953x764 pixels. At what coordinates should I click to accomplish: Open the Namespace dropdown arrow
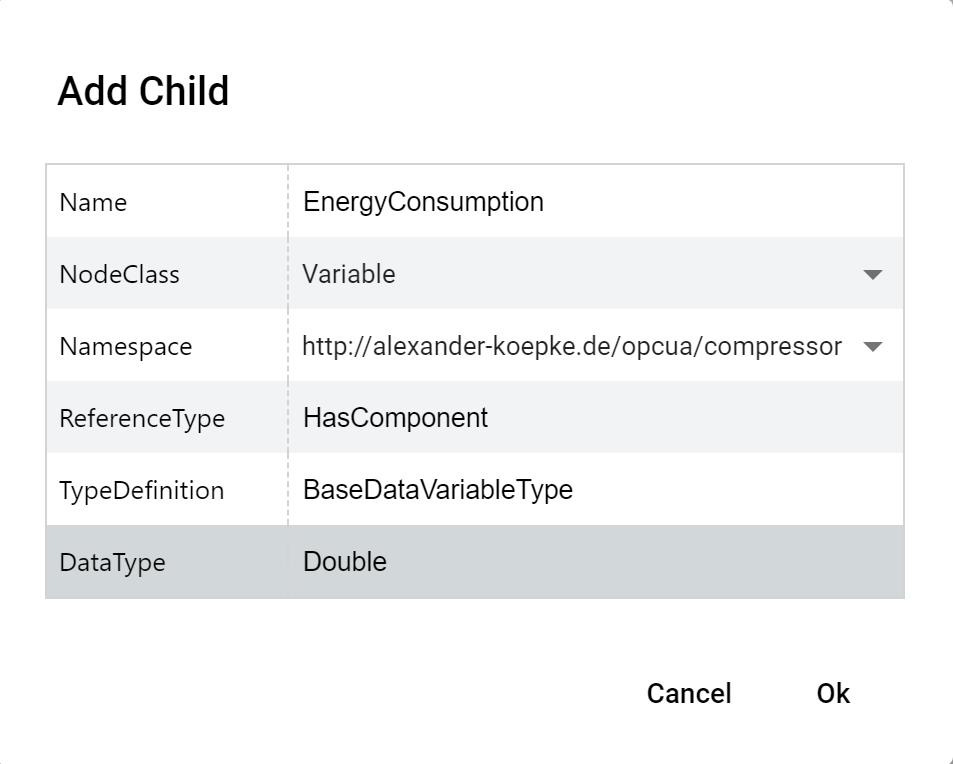(873, 346)
